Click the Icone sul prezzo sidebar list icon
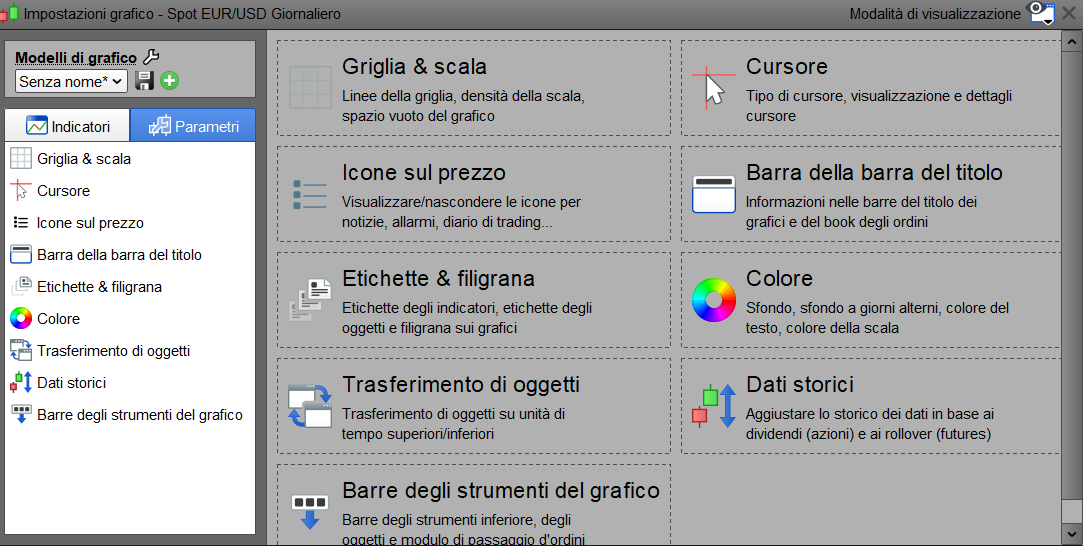The image size is (1083, 546). pos(21,222)
